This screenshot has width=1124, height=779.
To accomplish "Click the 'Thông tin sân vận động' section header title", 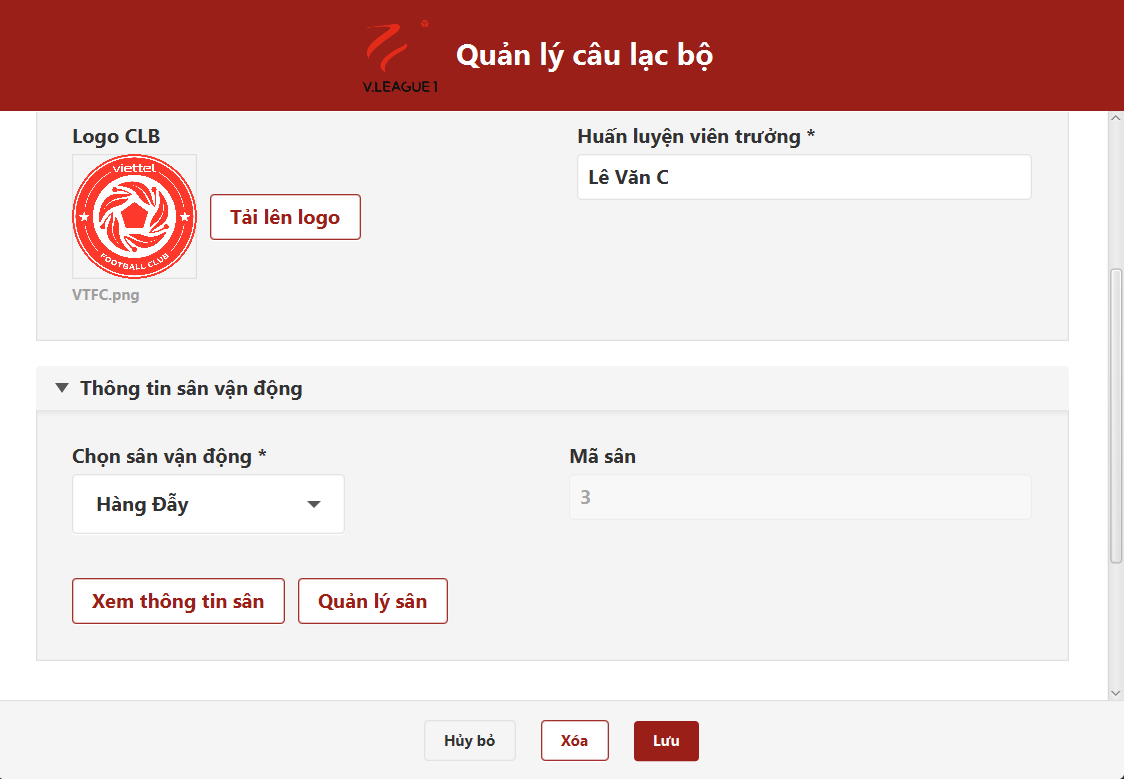I will coord(191,388).
